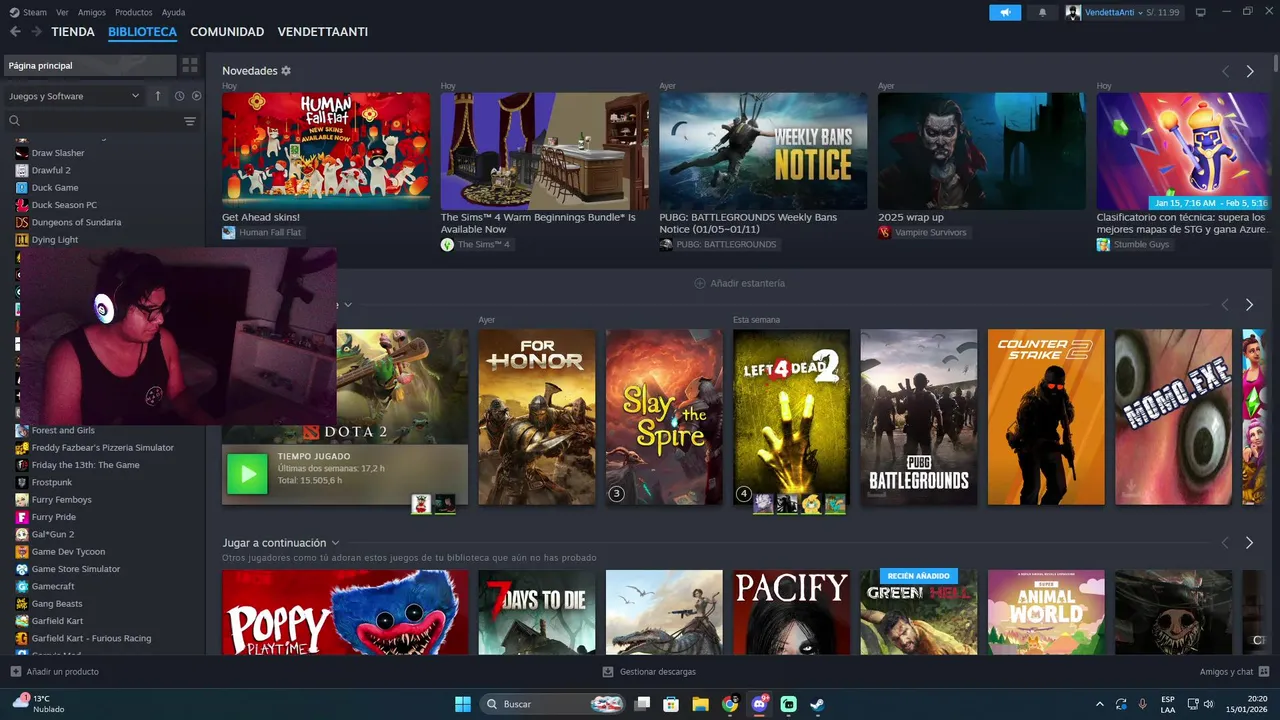
Task: Open Poppy Playtime suggested game cover
Action: pyautogui.click(x=345, y=612)
